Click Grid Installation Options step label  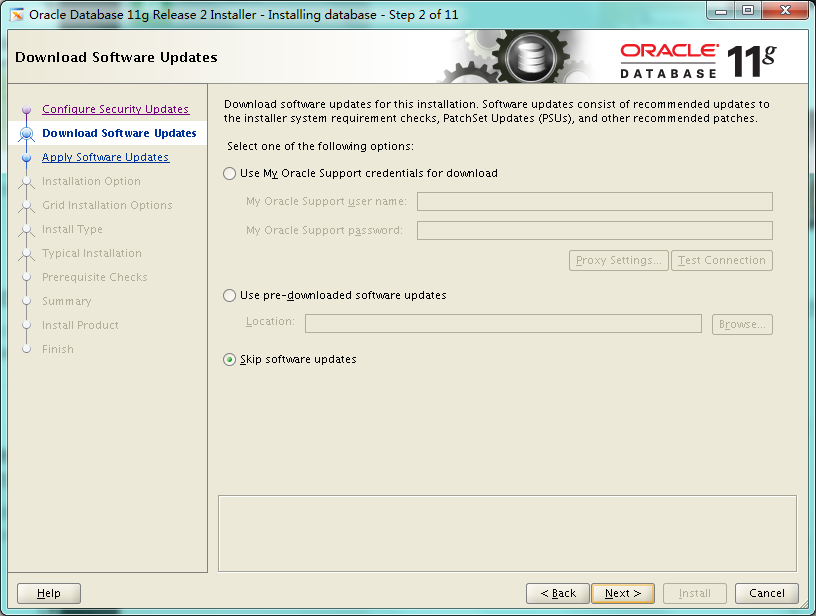107,205
